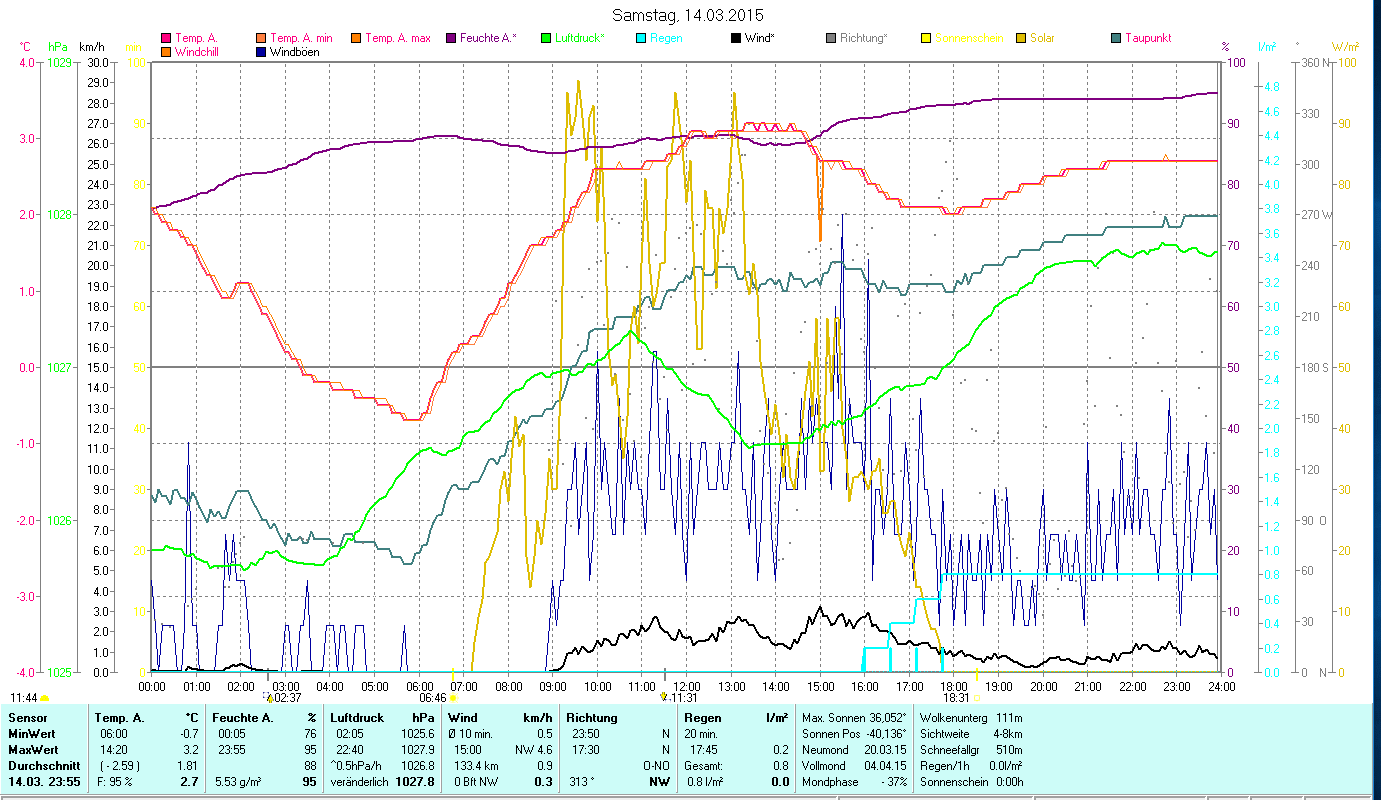Click the black Wind* legend swatch

tap(735, 39)
